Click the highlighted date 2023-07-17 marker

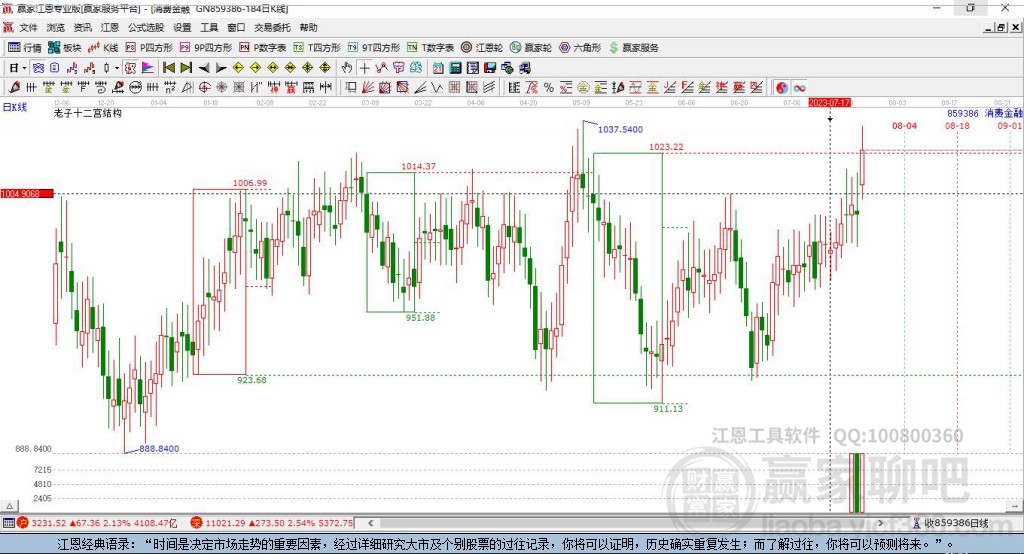point(829,103)
